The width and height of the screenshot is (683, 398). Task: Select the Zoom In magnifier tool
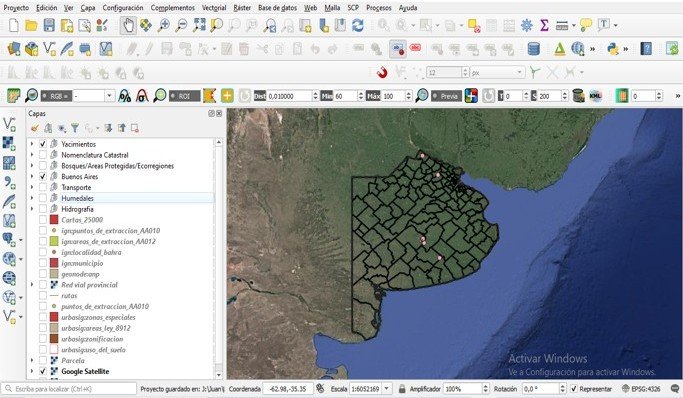click(163, 25)
